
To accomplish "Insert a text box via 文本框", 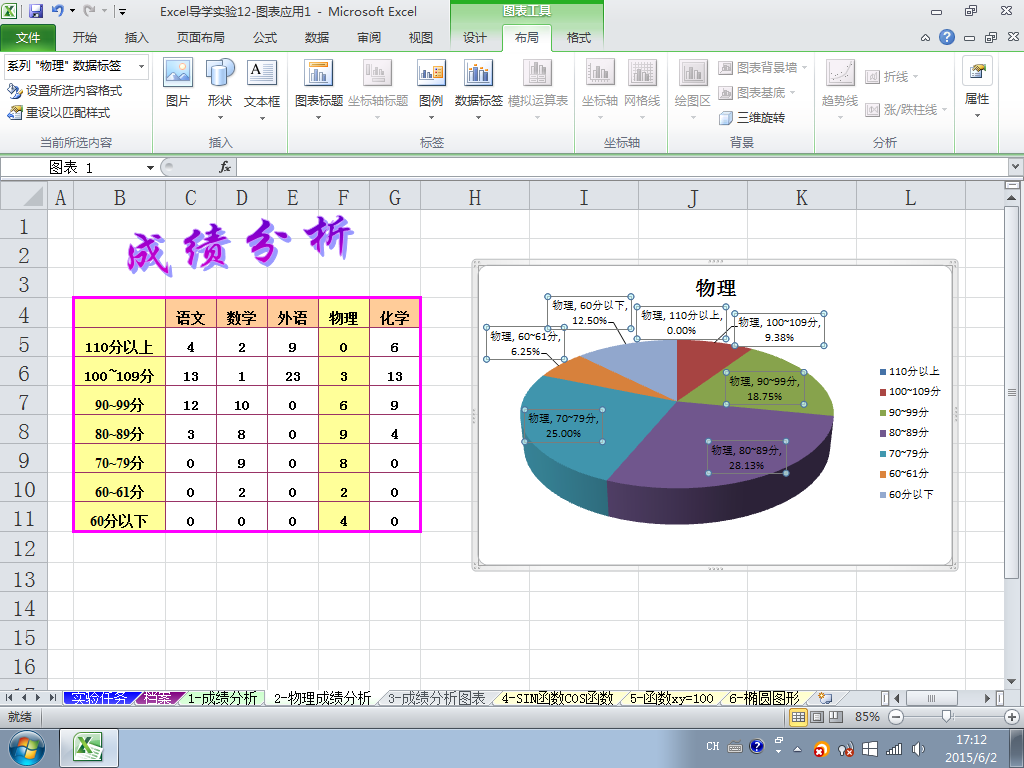I will 262,89.
